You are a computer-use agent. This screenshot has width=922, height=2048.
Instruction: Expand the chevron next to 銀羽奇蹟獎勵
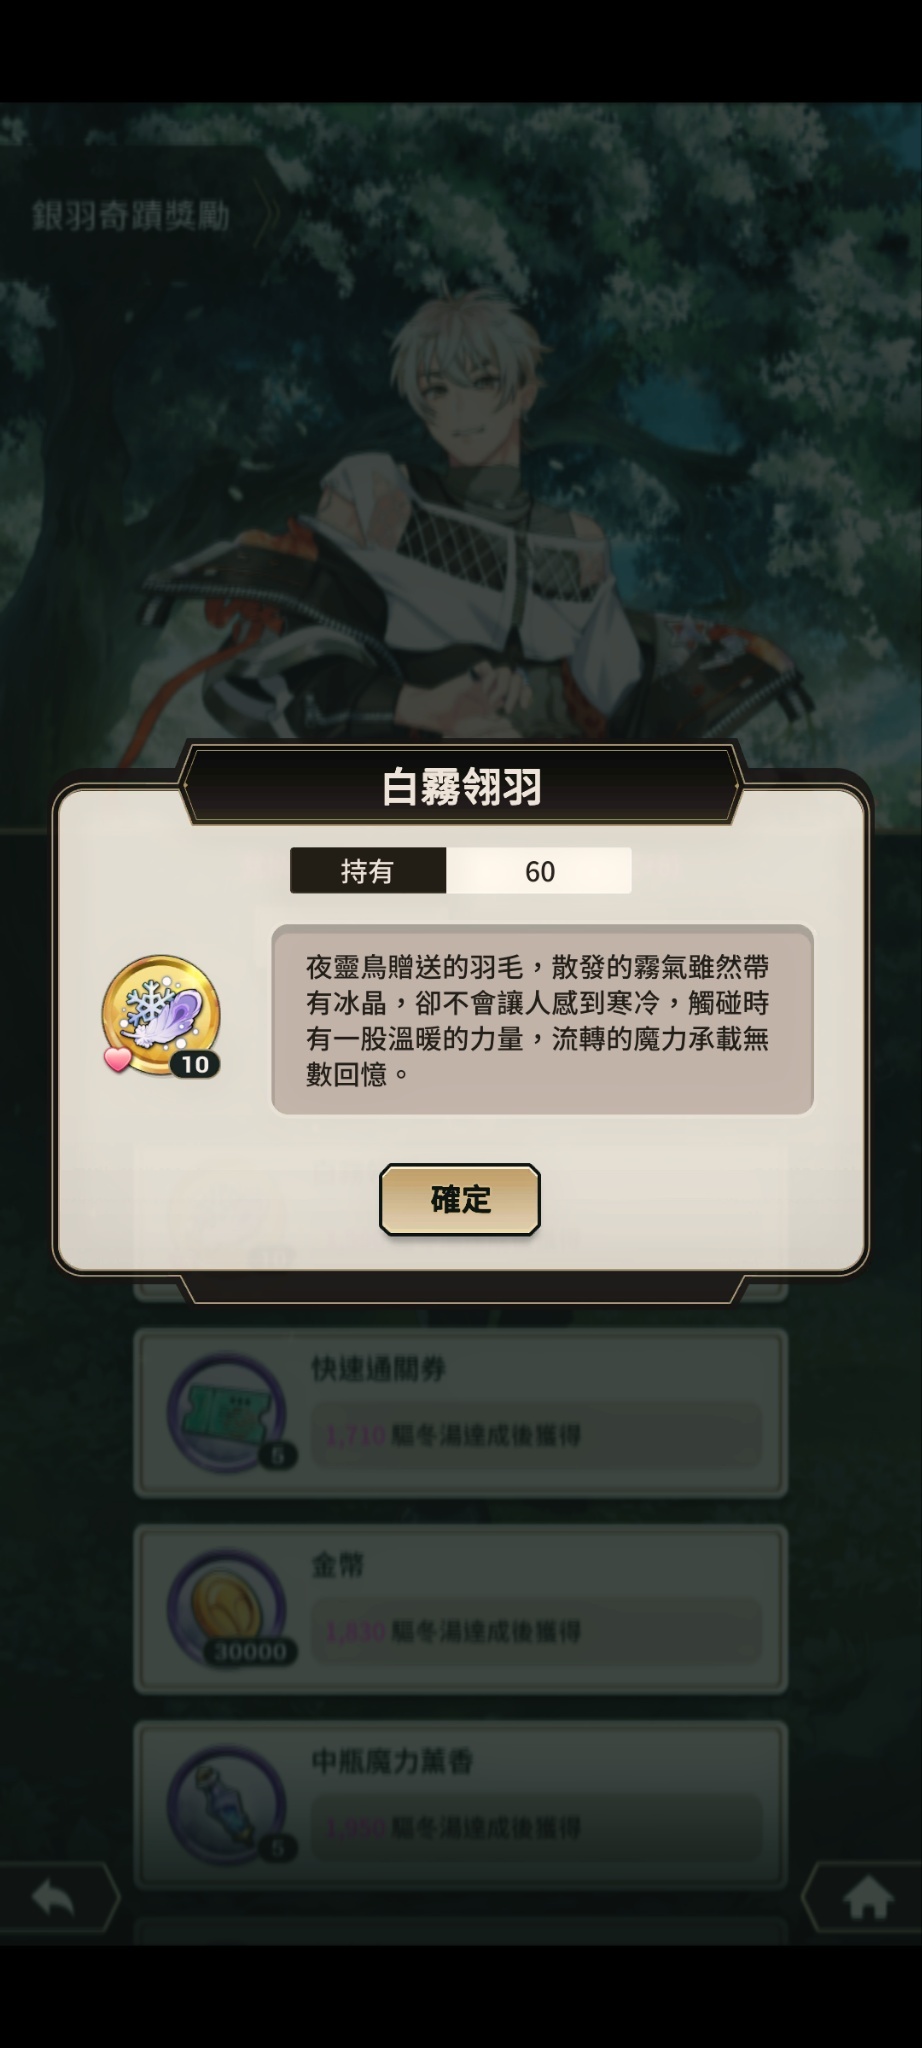coord(267,213)
